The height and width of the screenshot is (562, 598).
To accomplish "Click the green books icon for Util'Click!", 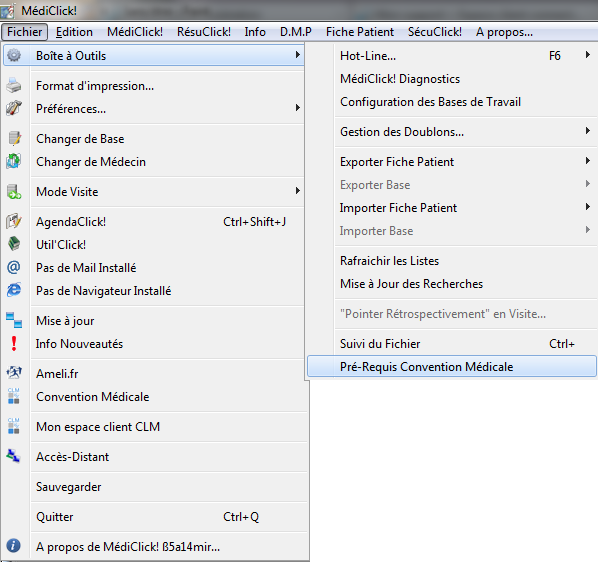I will click(x=14, y=244).
